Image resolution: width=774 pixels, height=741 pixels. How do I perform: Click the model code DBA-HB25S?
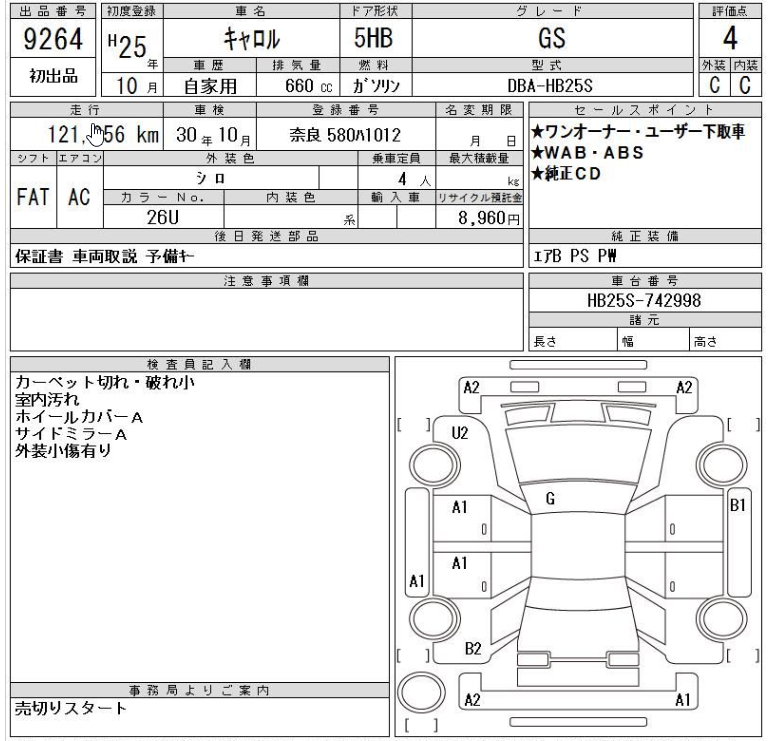pos(552,85)
